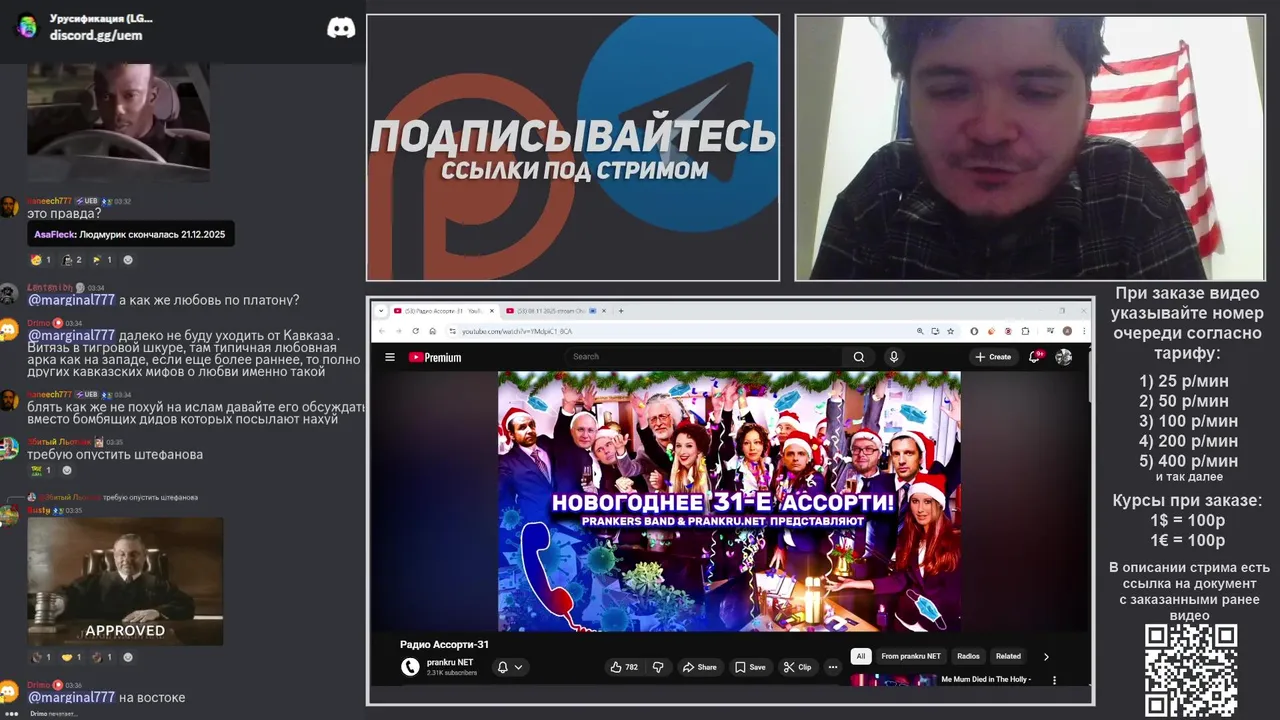Click the site info icon in the address bar
Viewport: 1280px width, 720px height.
(451, 331)
